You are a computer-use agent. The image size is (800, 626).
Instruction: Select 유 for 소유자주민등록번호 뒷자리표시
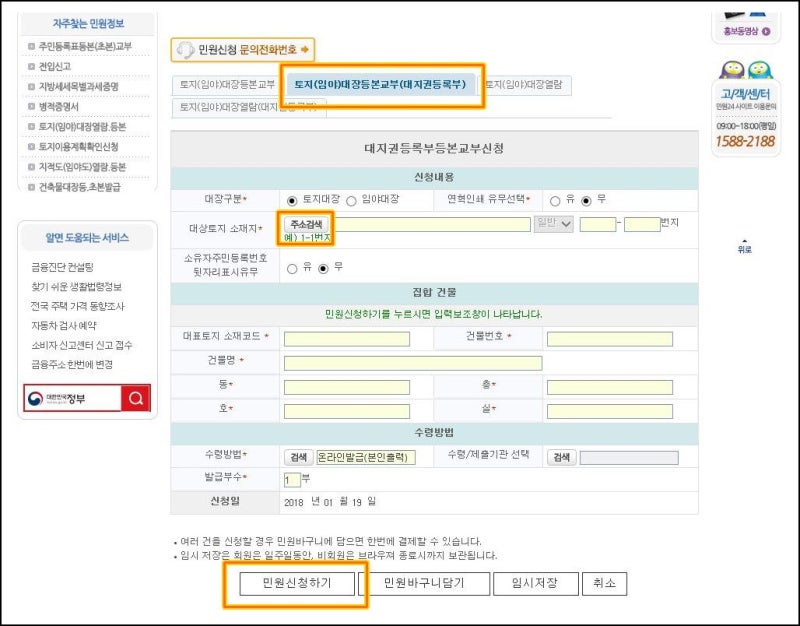292,269
